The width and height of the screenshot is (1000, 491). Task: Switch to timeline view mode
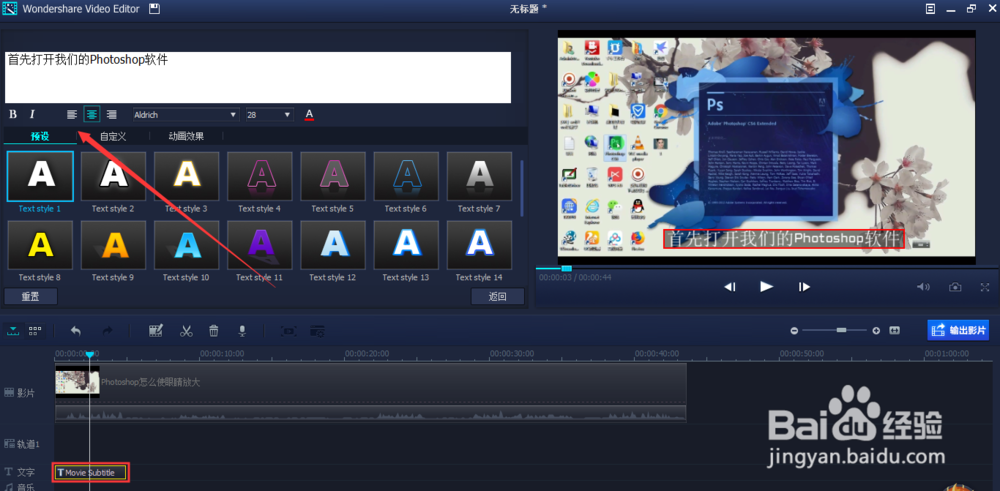pos(15,330)
